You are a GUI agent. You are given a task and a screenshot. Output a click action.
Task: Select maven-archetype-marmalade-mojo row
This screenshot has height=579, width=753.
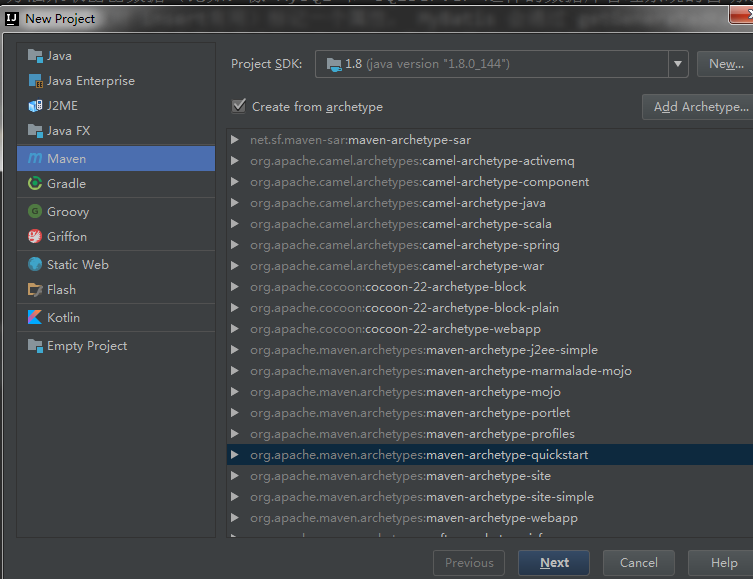click(490, 371)
